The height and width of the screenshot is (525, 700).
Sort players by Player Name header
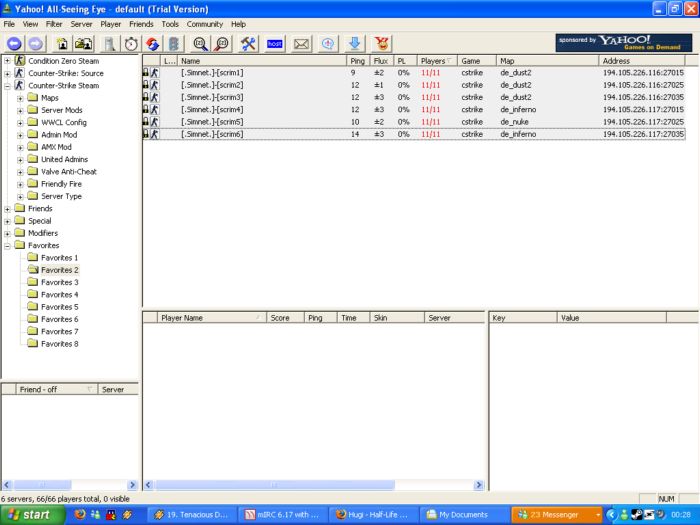212,318
